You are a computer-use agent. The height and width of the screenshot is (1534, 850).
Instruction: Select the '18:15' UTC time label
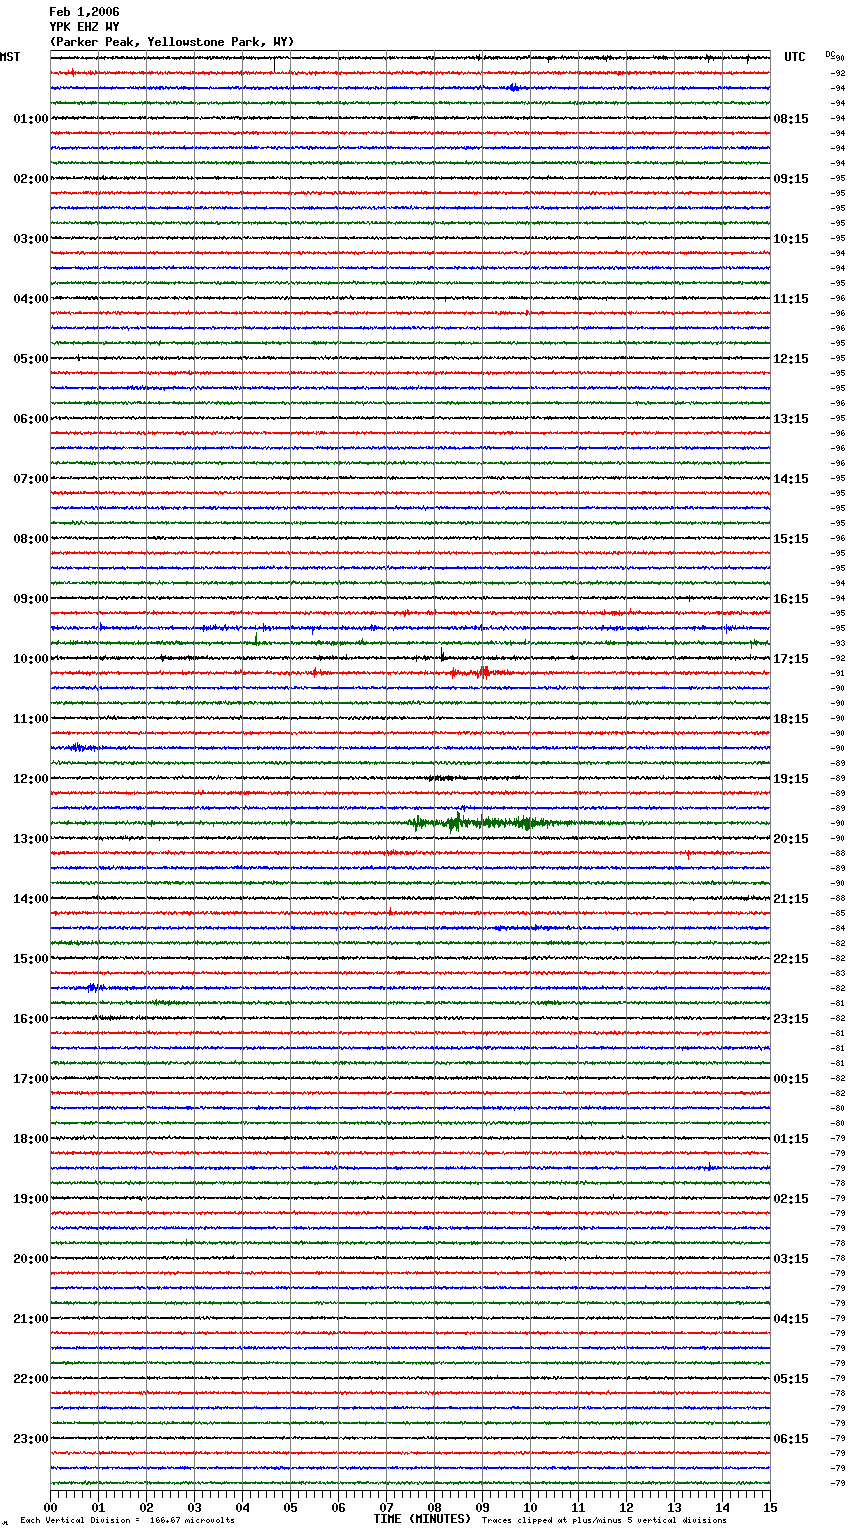791,719
